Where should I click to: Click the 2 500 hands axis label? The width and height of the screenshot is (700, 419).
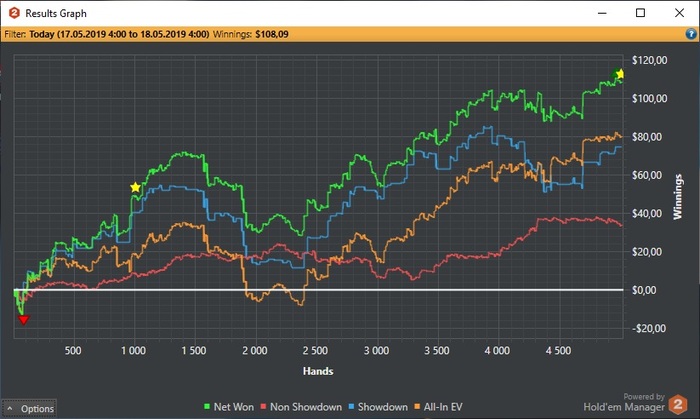[x=315, y=351]
